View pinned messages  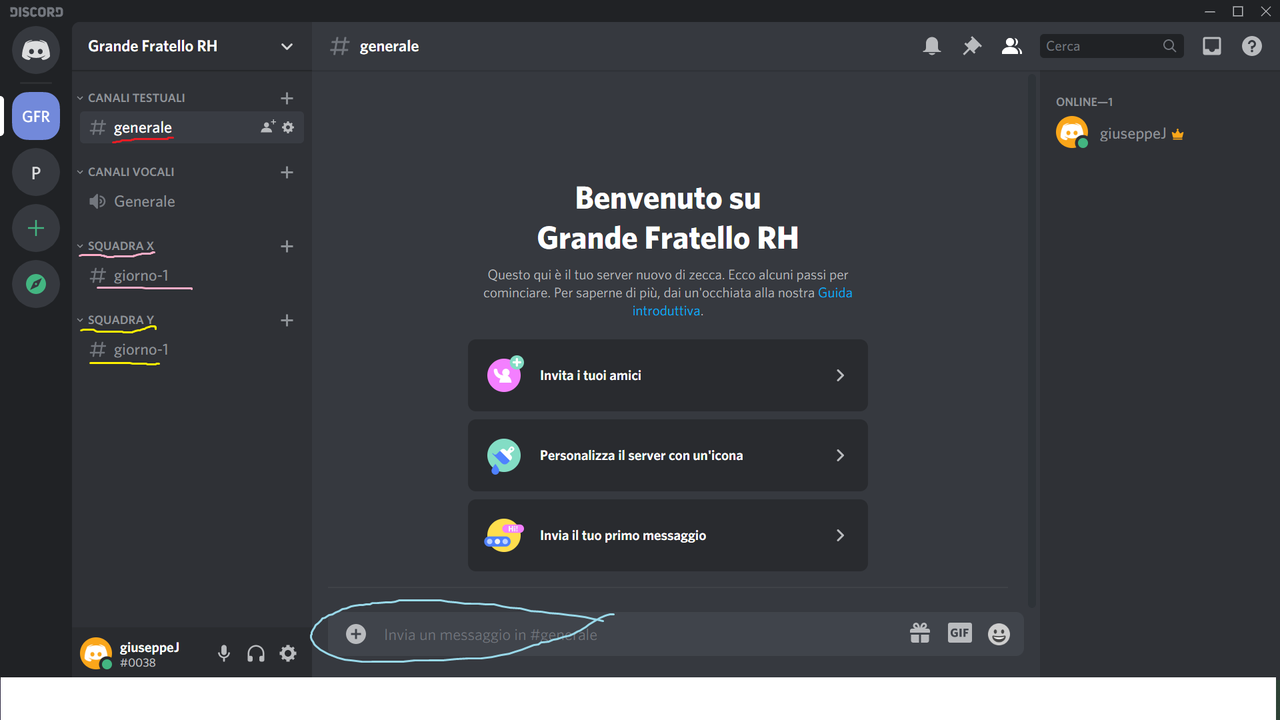point(971,46)
